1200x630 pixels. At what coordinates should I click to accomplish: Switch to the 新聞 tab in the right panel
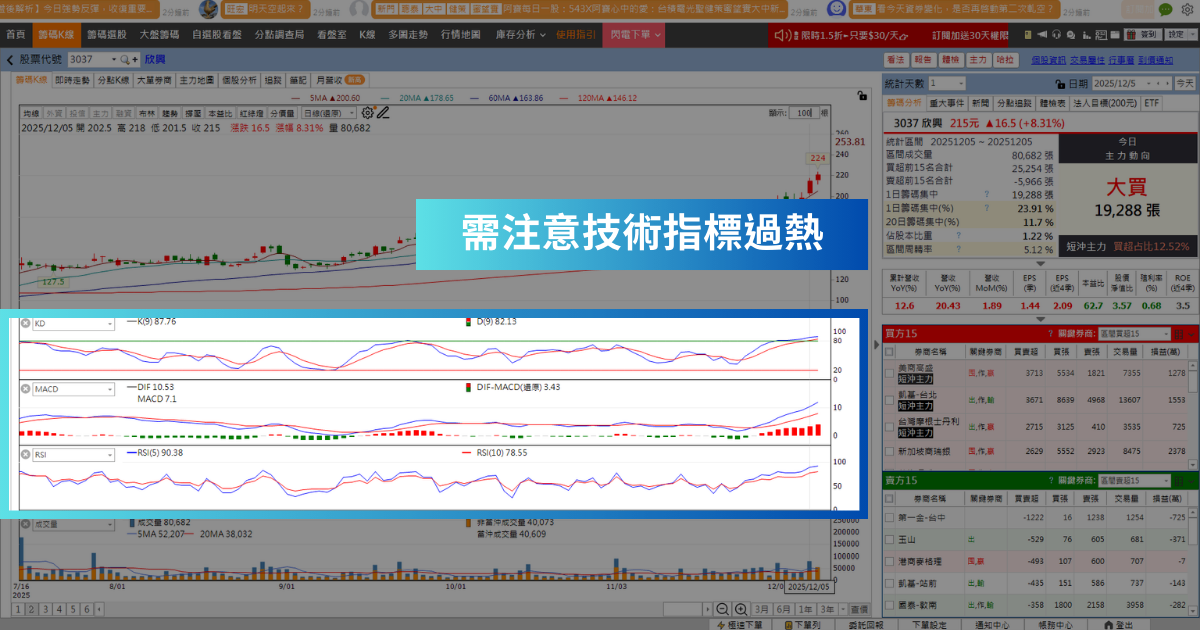pos(980,102)
